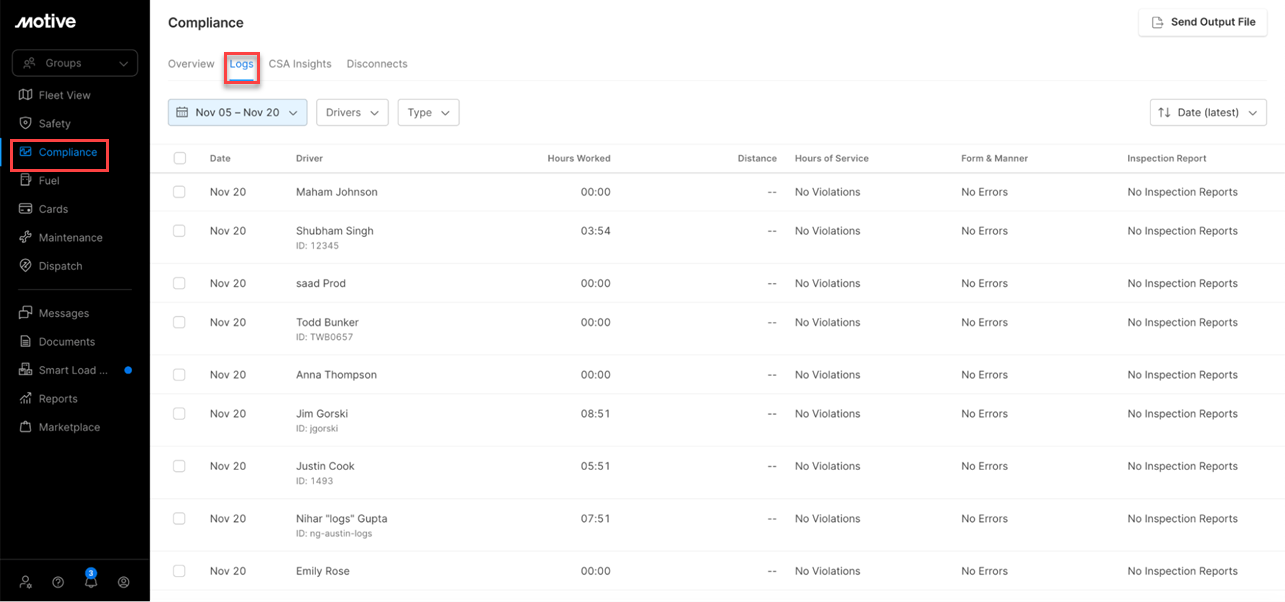Screen dimensions: 1285x602
Task: Expand the Type filter dropdown
Action: 428,112
